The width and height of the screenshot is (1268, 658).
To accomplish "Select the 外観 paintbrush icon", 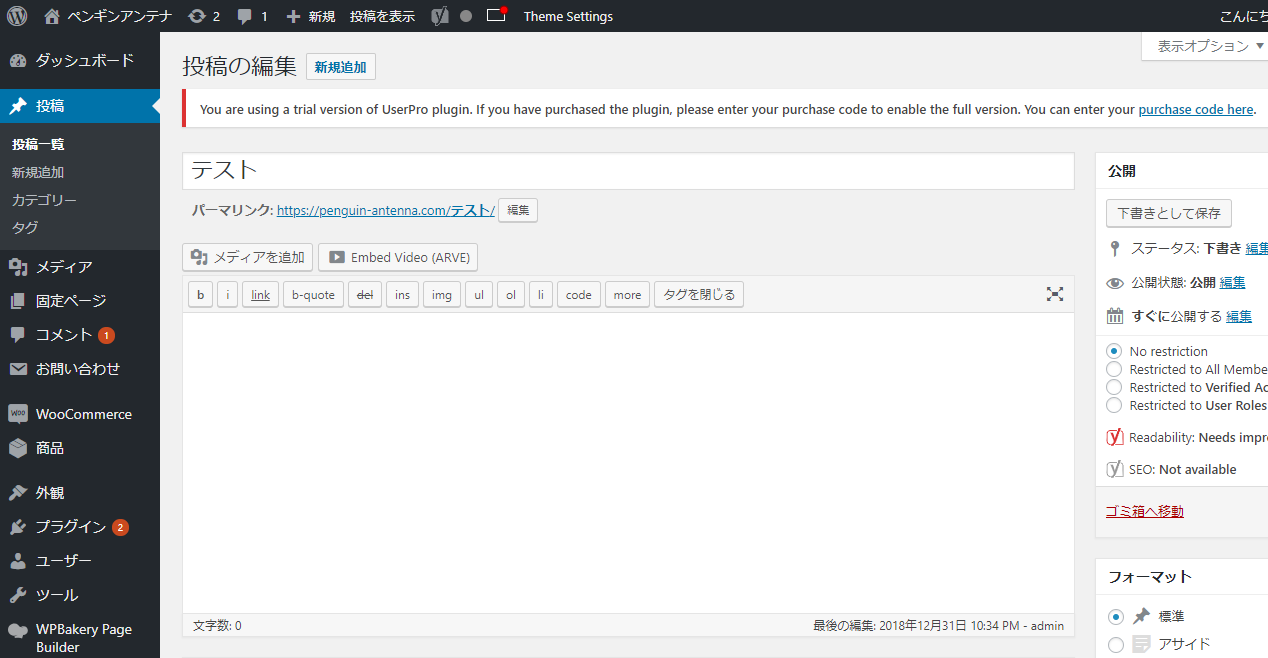I will tap(18, 491).
